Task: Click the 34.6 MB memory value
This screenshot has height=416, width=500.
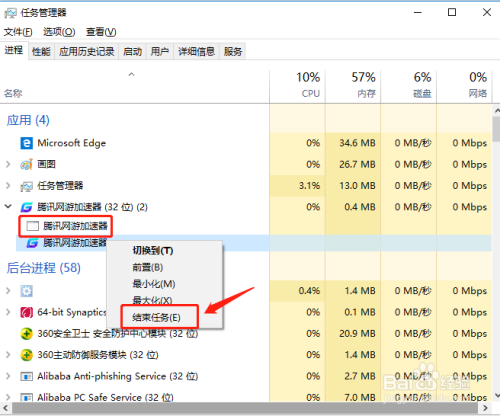Action: (357, 143)
